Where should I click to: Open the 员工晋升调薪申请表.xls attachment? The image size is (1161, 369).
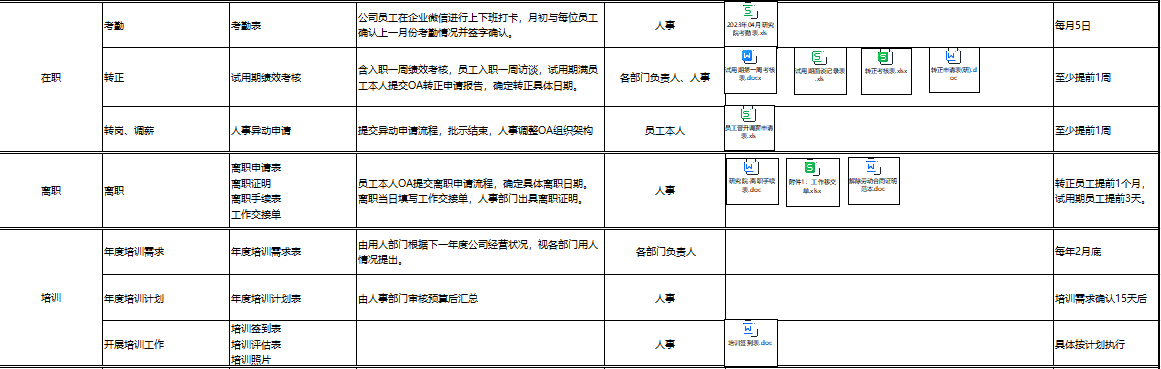tap(749, 128)
